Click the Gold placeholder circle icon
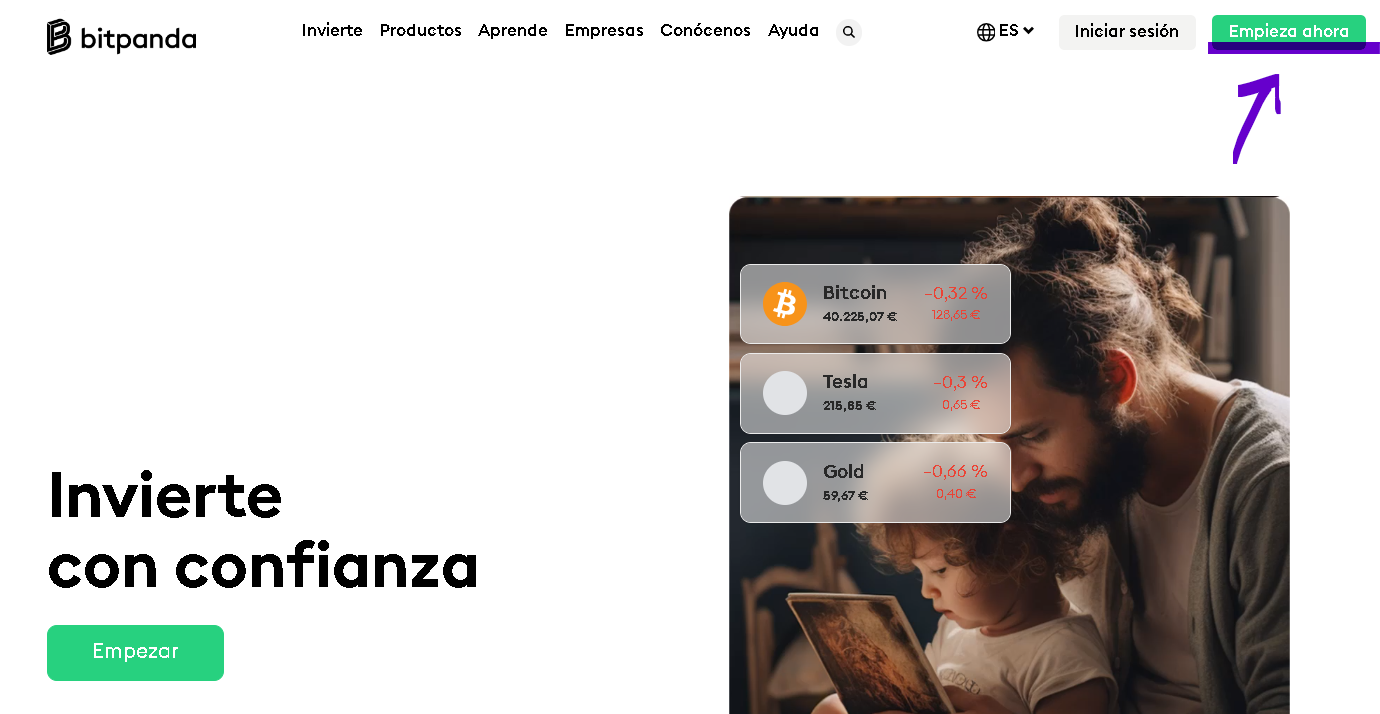 pos(785,483)
